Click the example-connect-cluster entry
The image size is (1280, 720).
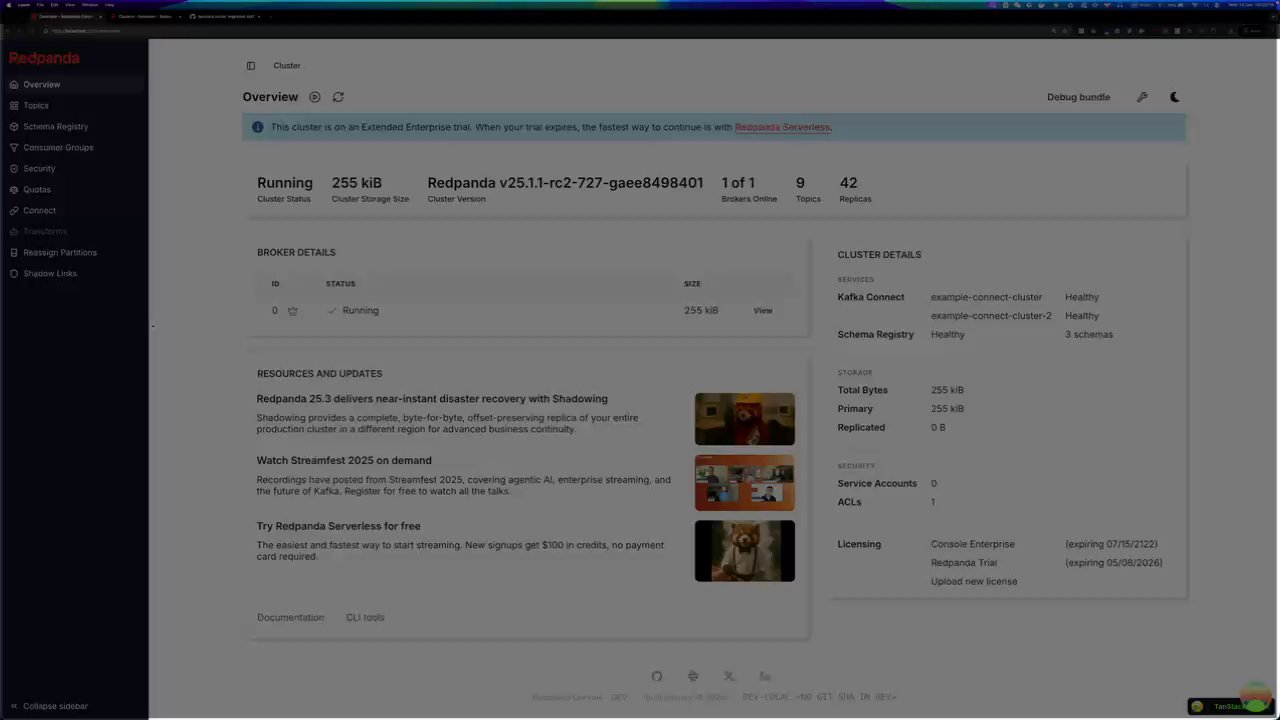(x=986, y=298)
